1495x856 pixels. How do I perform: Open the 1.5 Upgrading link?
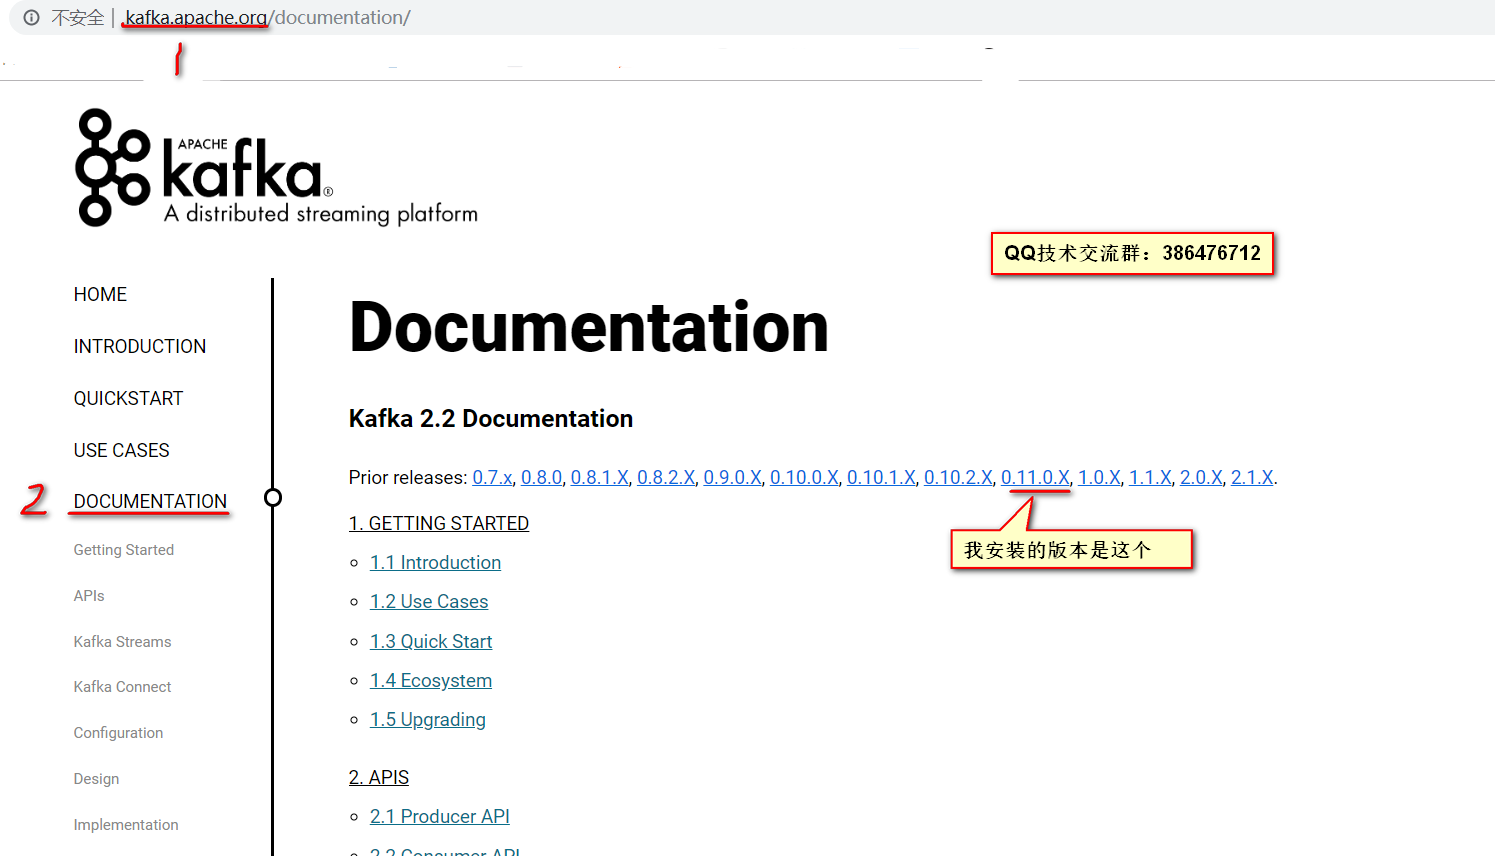tap(427, 719)
